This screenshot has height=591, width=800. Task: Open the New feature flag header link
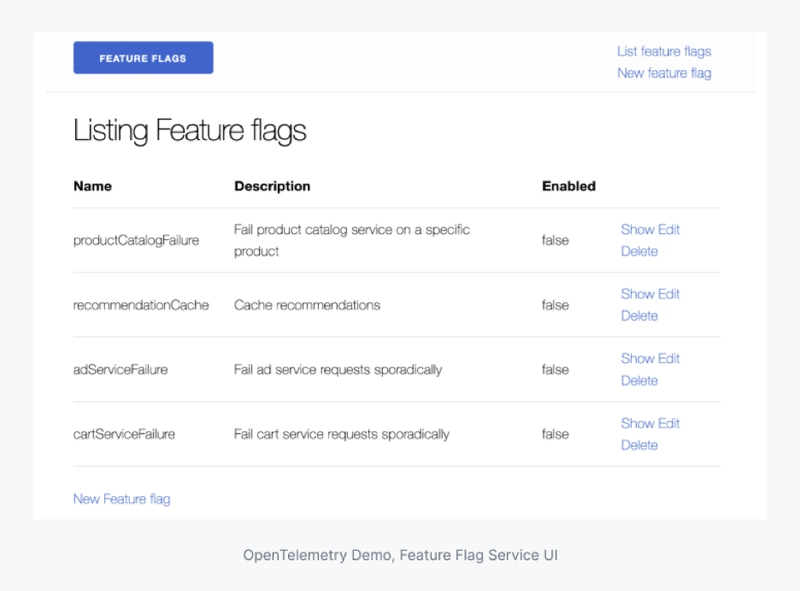pos(664,73)
